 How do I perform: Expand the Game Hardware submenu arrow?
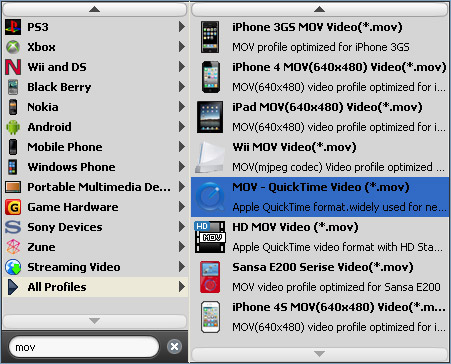pyautogui.click(x=182, y=207)
